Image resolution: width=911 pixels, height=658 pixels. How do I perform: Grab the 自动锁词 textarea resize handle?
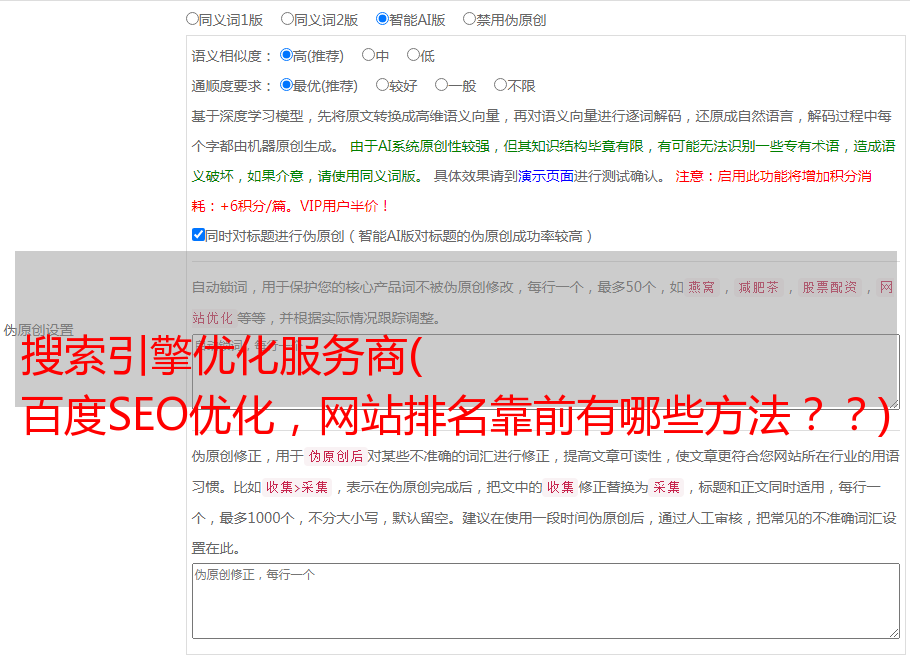point(894,403)
